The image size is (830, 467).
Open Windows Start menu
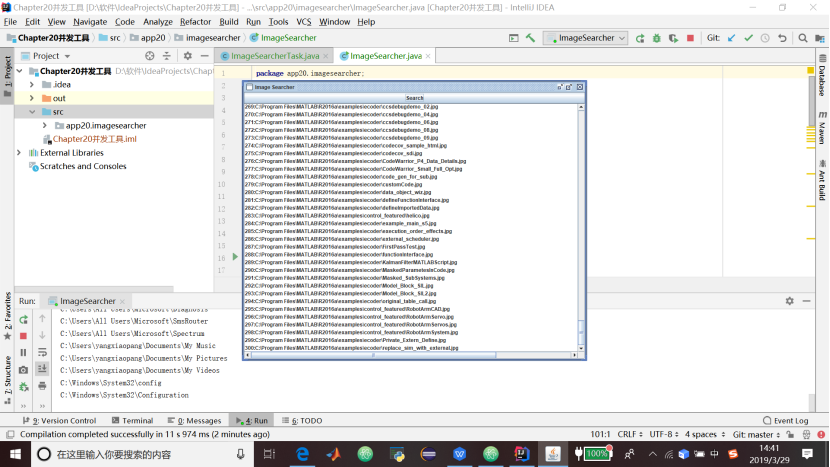tap(15, 454)
